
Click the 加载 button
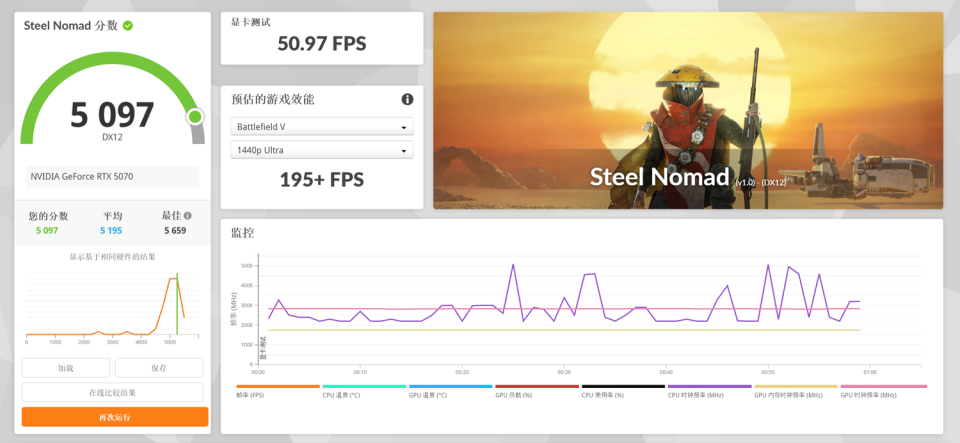point(66,368)
